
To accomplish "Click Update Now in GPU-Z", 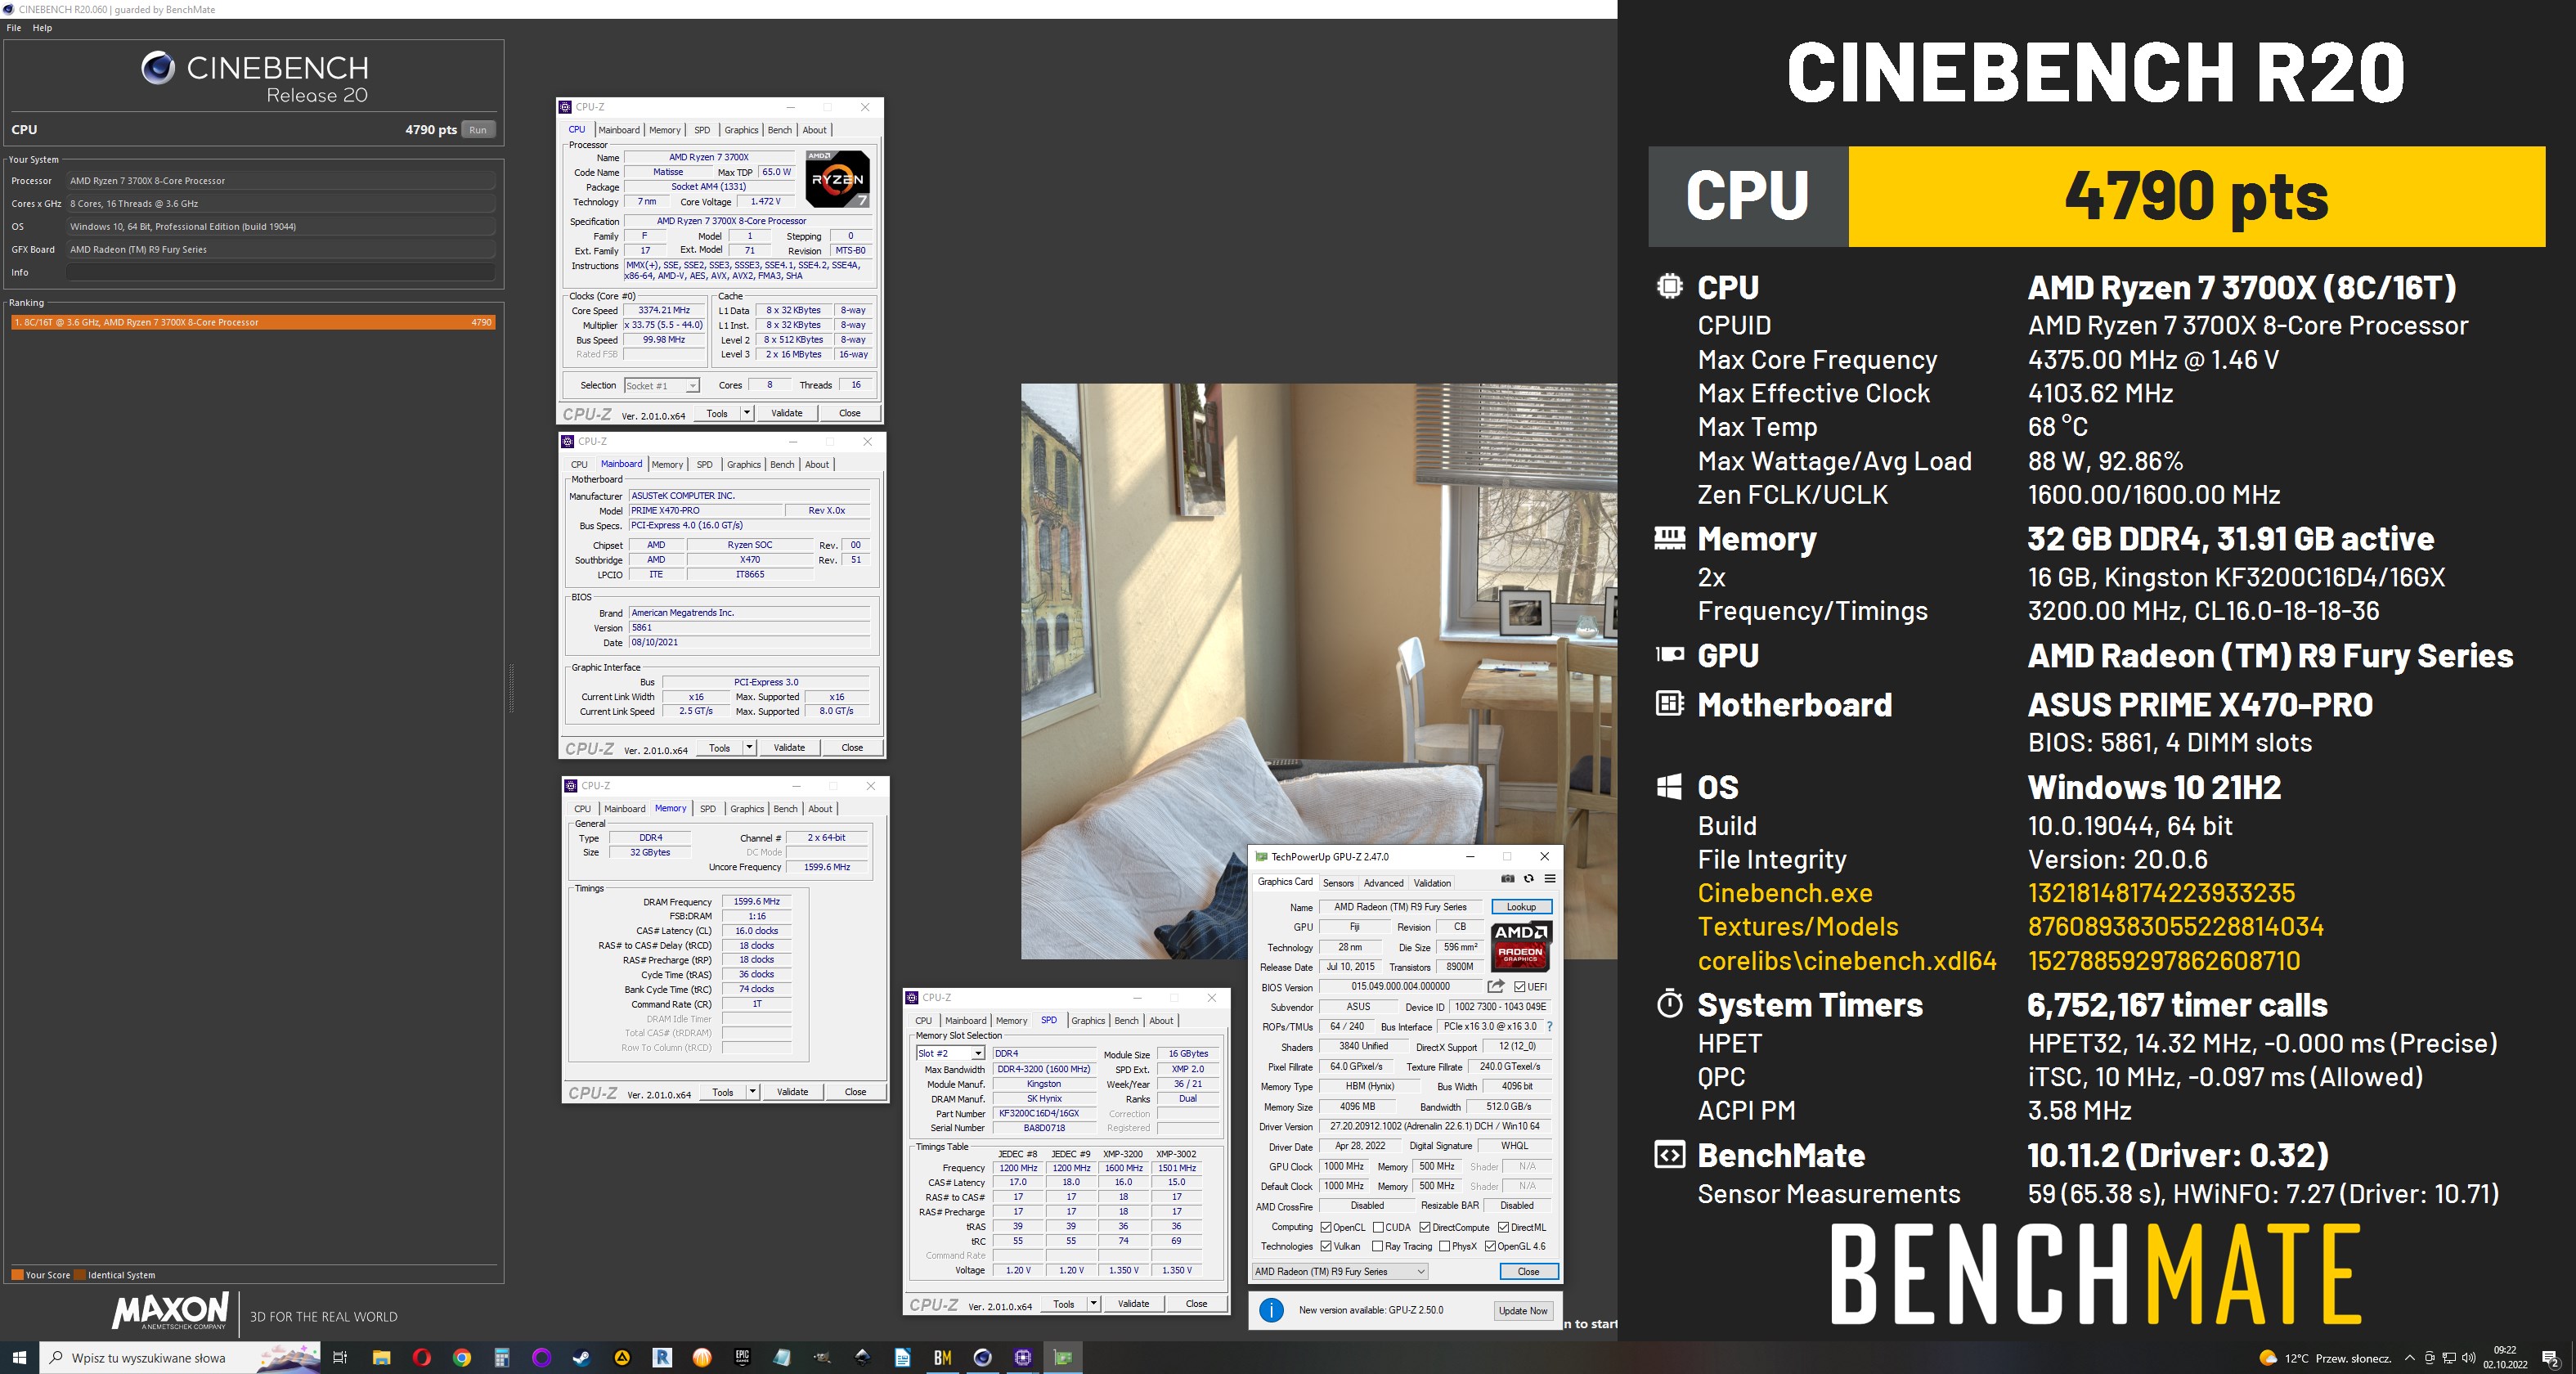I will click(x=1523, y=1310).
